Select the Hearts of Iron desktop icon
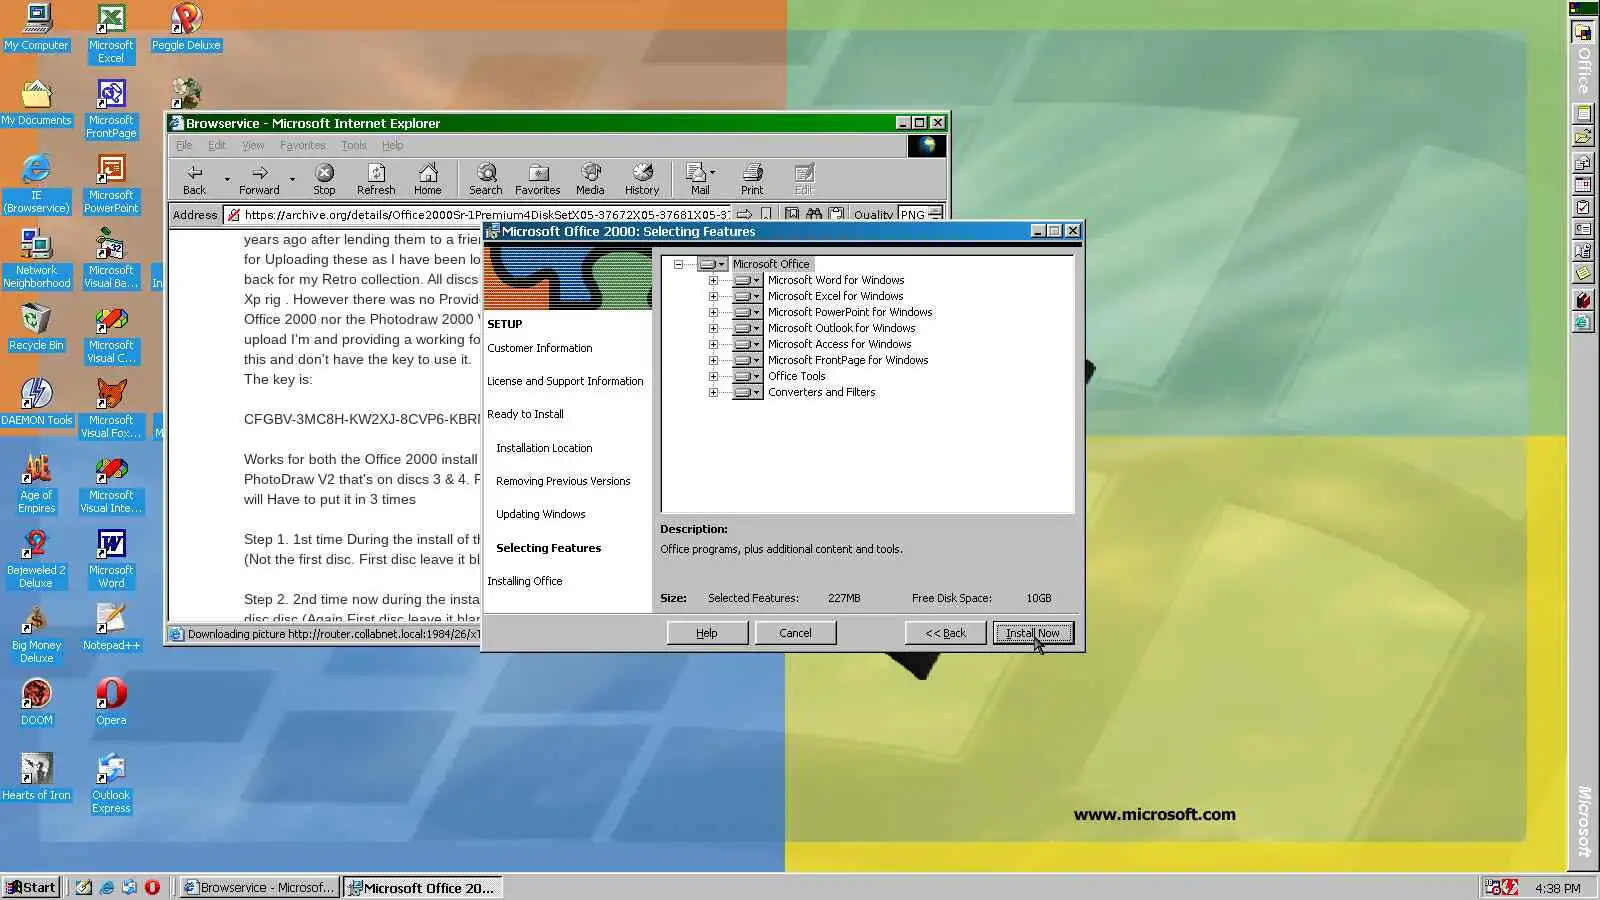This screenshot has width=1600, height=900. [37, 778]
